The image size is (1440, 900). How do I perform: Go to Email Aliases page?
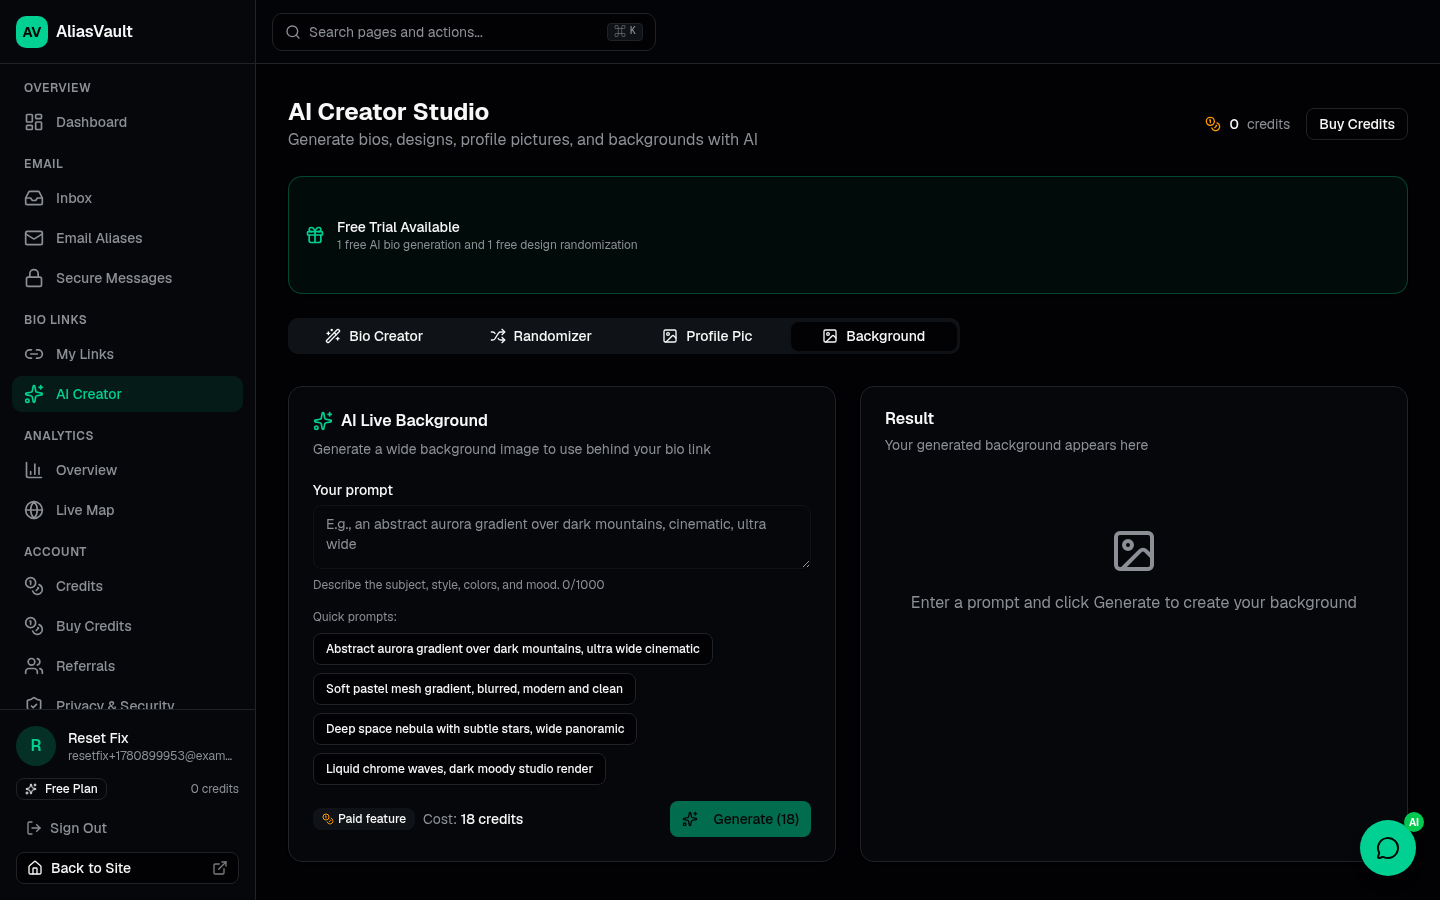coord(128,238)
